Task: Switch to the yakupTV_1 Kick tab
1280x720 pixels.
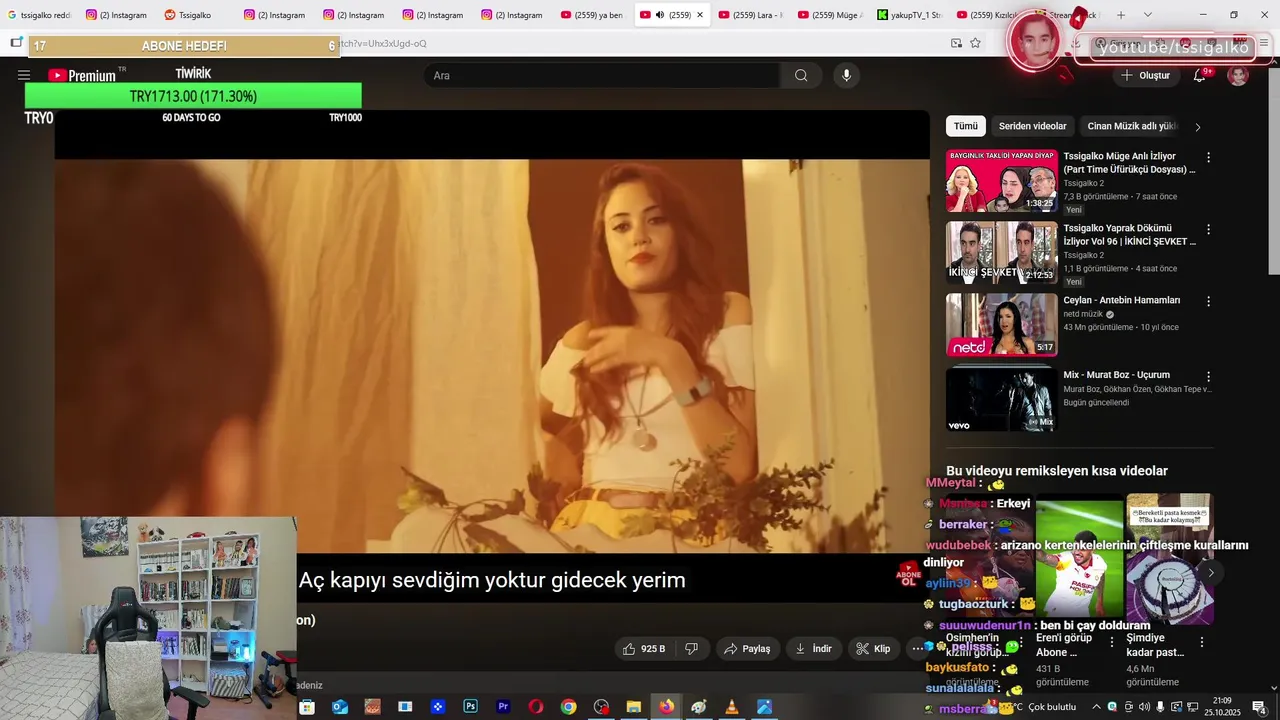Action: click(x=909, y=15)
